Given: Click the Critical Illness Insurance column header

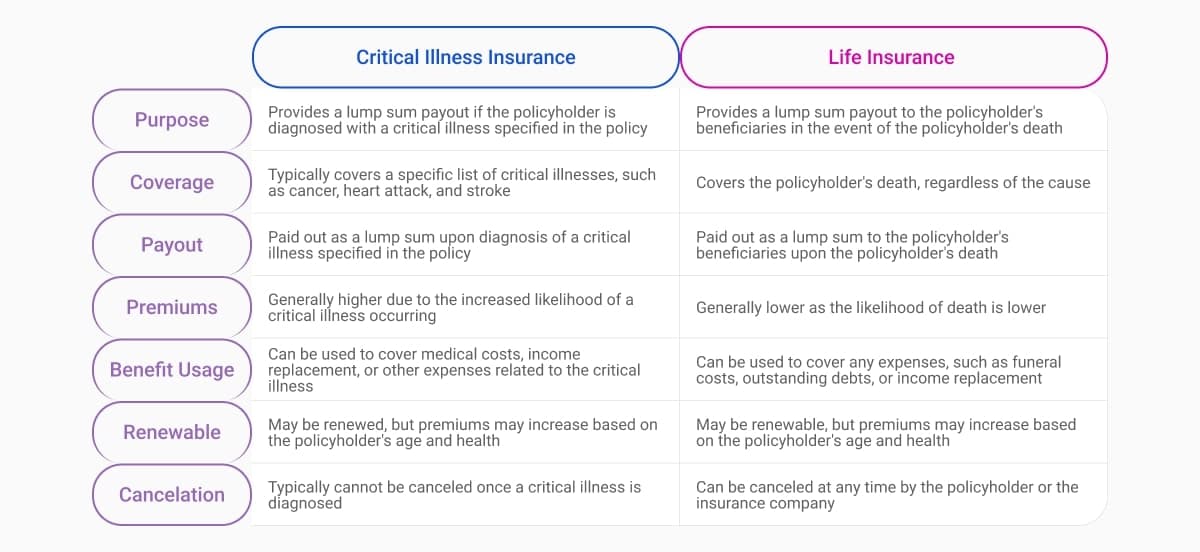Looking at the screenshot, I should click(x=465, y=57).
